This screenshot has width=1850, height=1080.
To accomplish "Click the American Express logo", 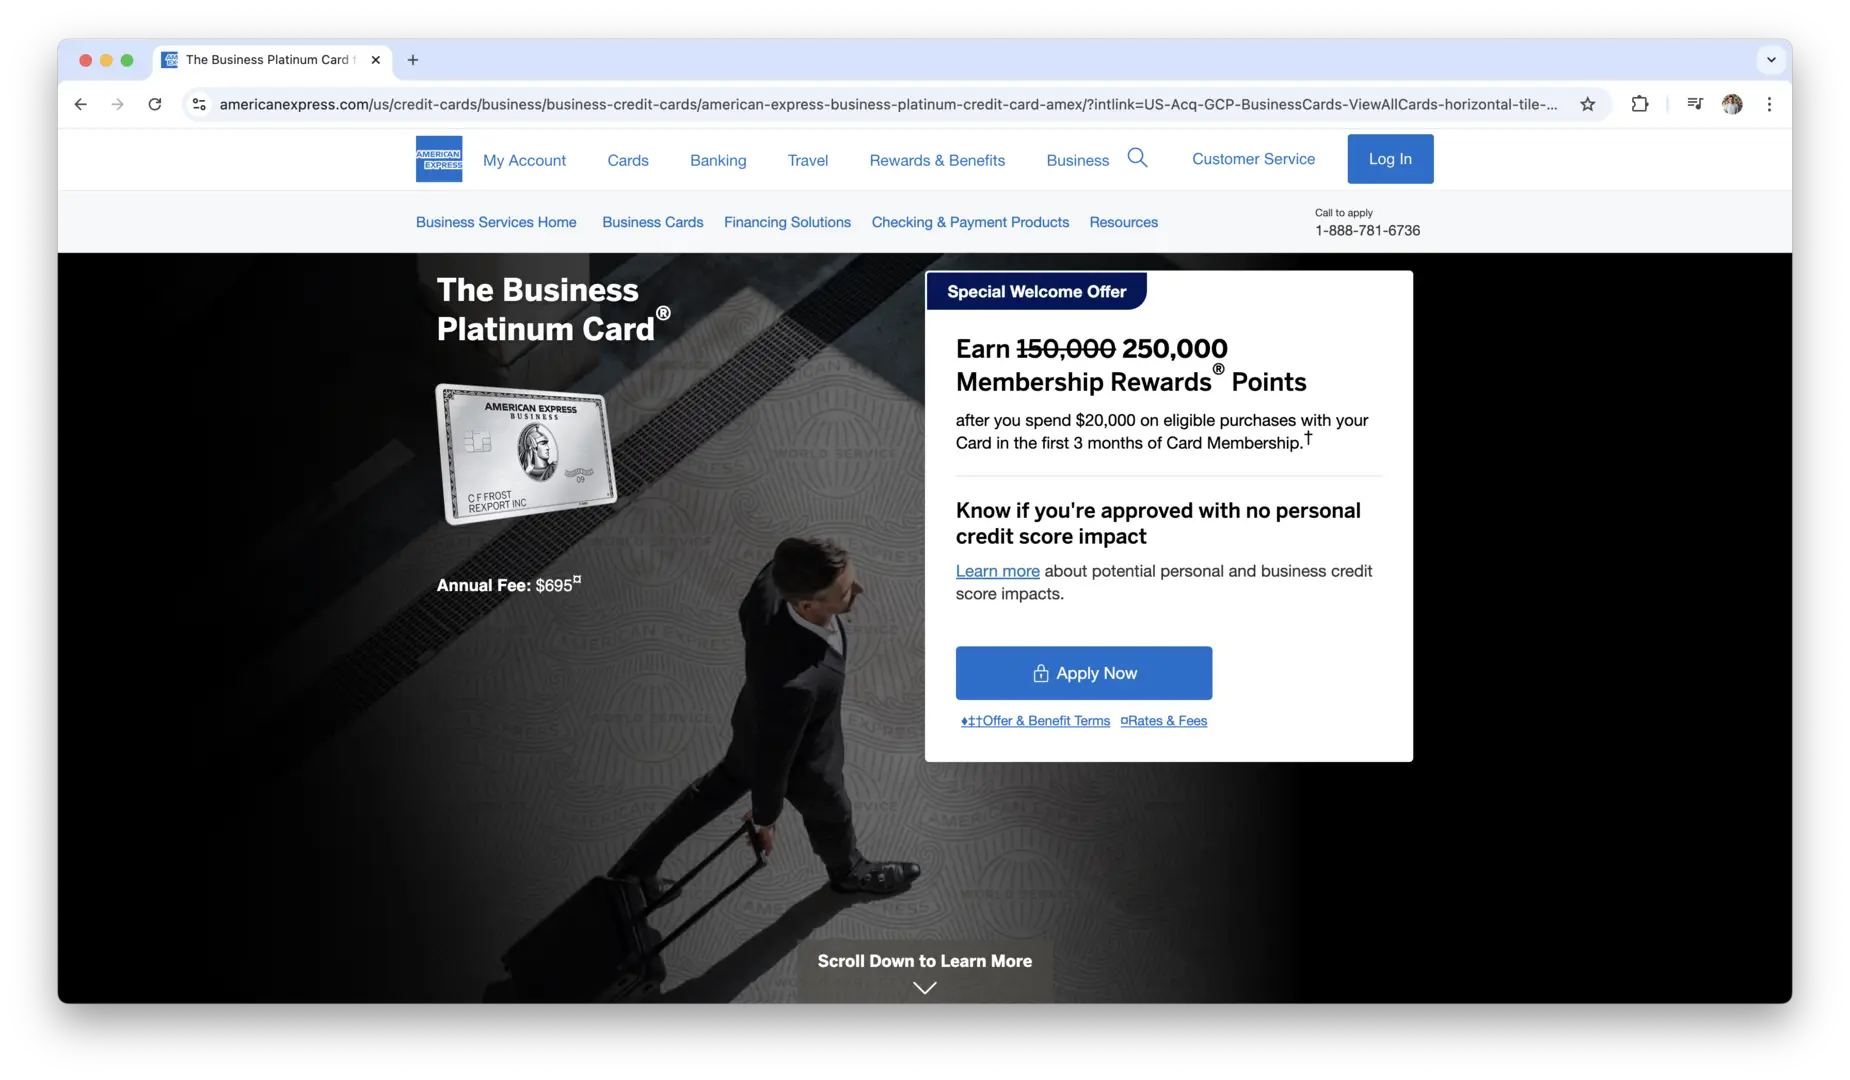I will pos(438,159).
